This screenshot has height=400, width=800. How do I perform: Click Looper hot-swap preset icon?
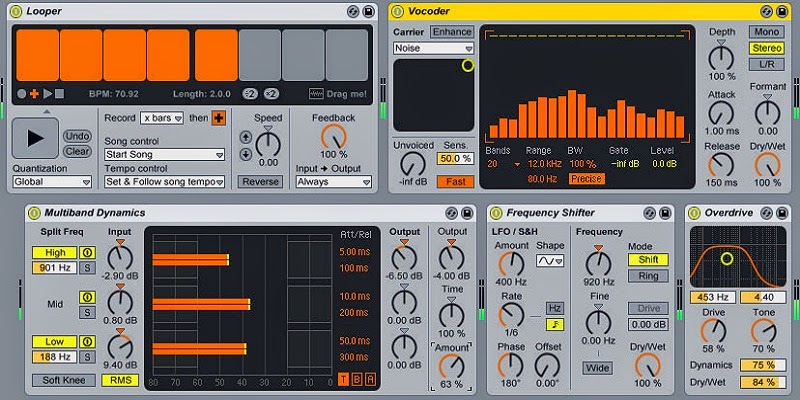353,11
